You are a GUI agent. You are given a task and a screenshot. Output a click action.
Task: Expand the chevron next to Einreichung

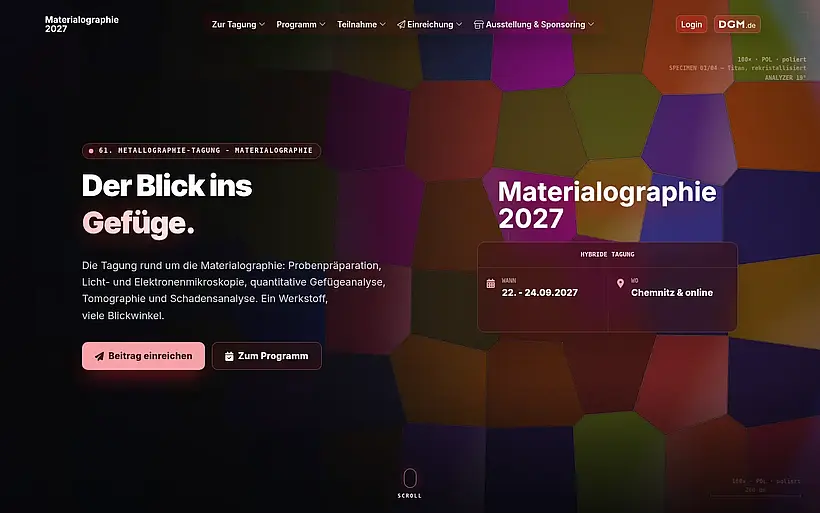pyautogui.click(x=459, y=25)
